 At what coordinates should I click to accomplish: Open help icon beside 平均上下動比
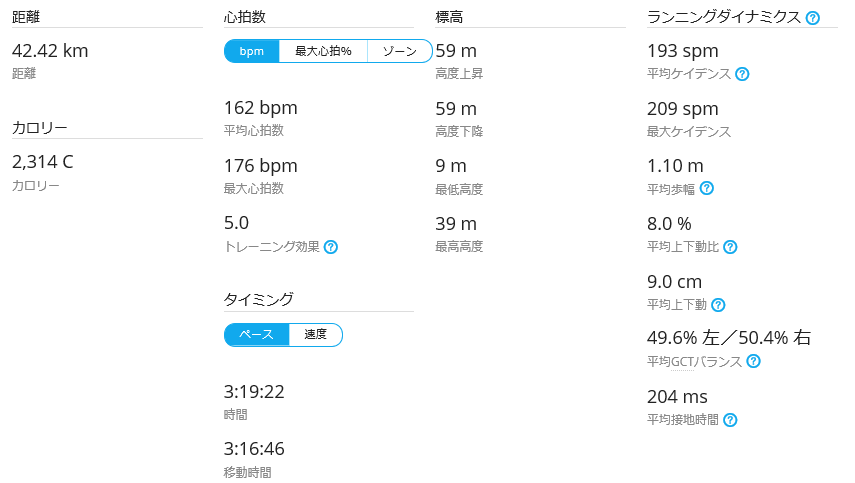tap(730, 247)
